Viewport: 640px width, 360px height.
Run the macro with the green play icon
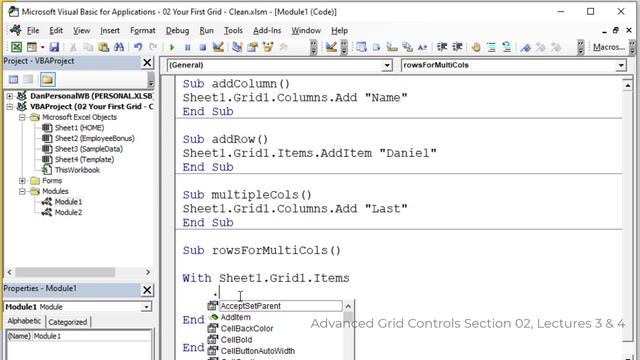(x=172, y=47)
